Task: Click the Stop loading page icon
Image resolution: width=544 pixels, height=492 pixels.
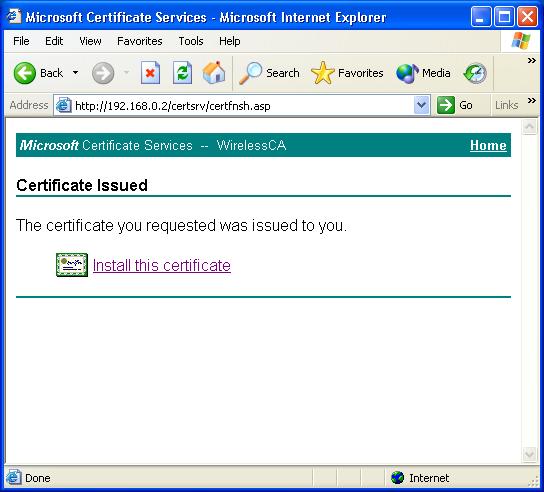Action: [150, 73]
